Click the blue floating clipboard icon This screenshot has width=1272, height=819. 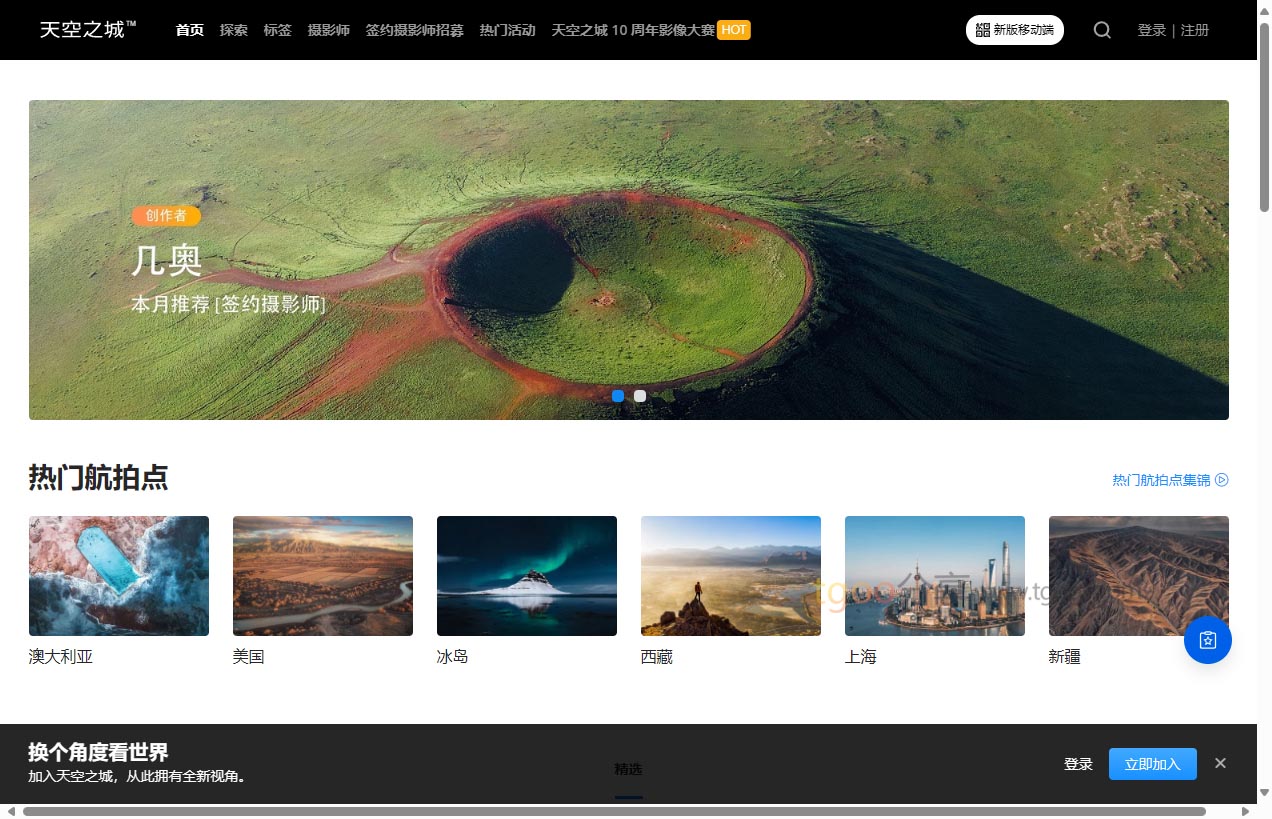tap(1207, 640)
